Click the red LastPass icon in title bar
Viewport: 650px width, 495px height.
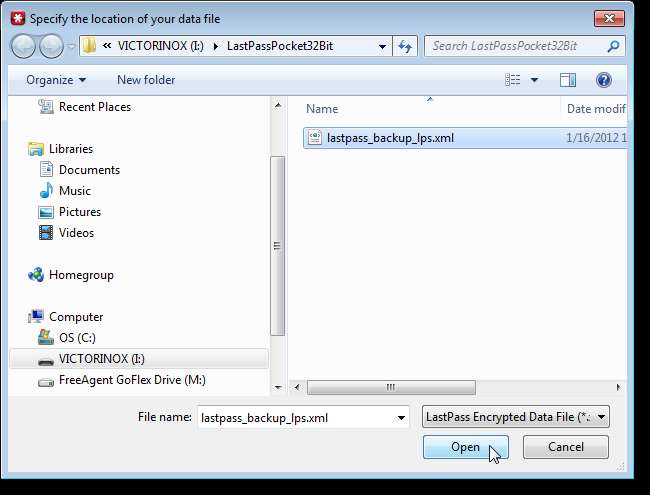click(17, 18)
